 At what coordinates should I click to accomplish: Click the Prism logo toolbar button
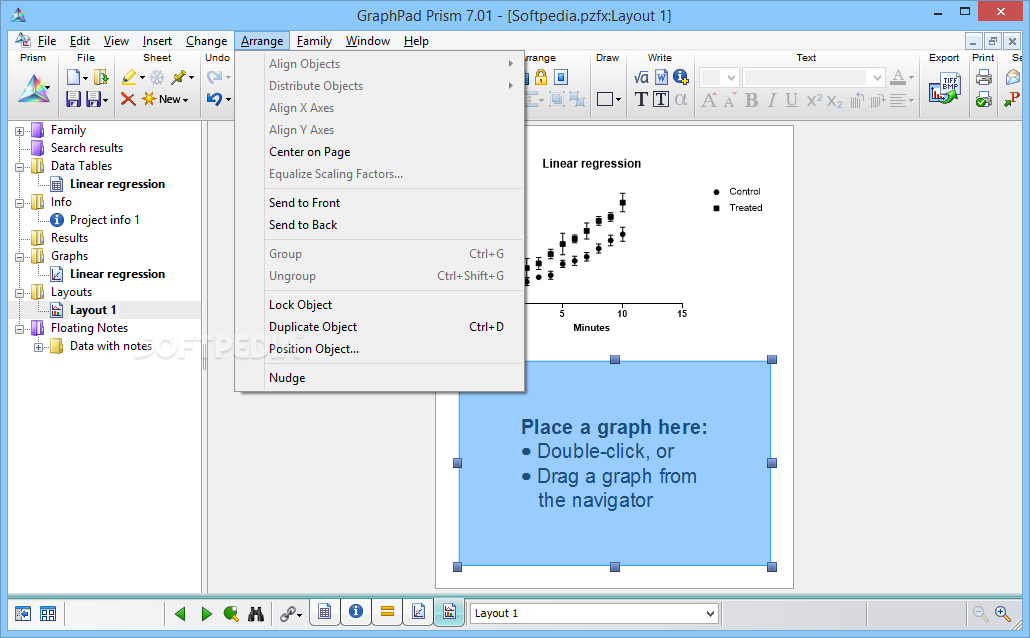click(x=33, y=89)
